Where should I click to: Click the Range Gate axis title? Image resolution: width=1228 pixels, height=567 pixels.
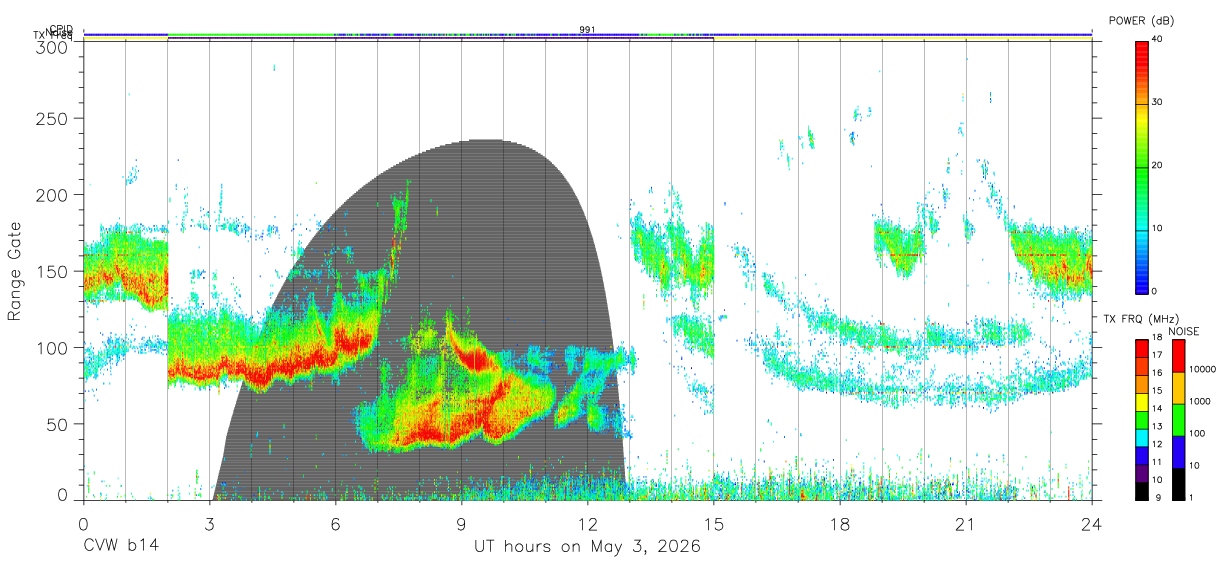point(15,271)
